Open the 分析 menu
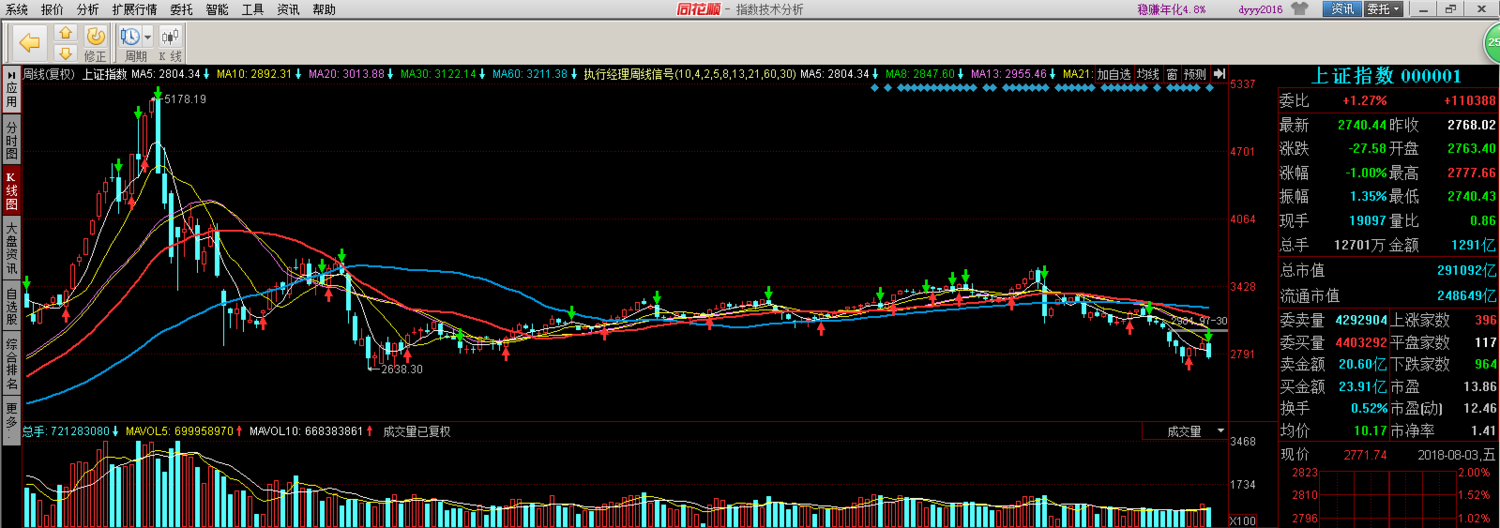 click(88, 9)
